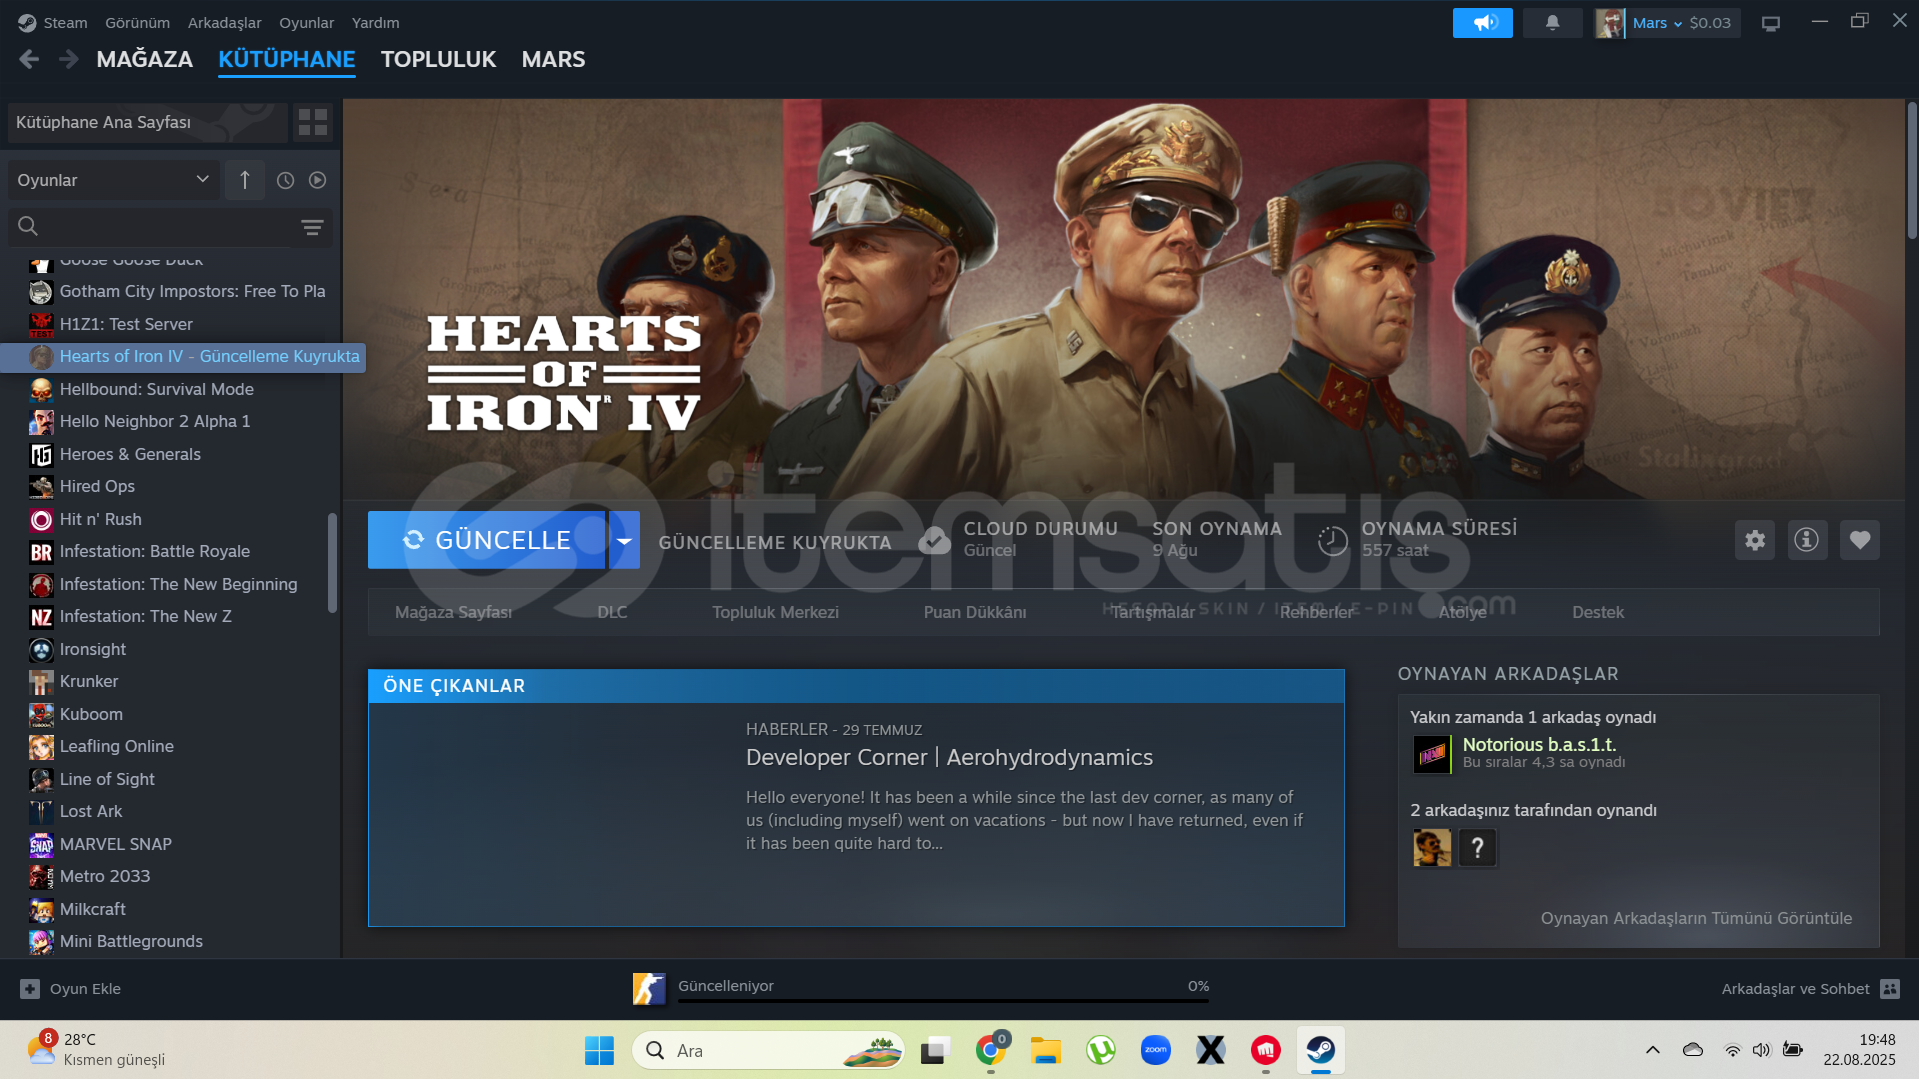1919x1079 pixels.
Task: Click the Steam logo in menu bar
Action: [x=27, y=22]
